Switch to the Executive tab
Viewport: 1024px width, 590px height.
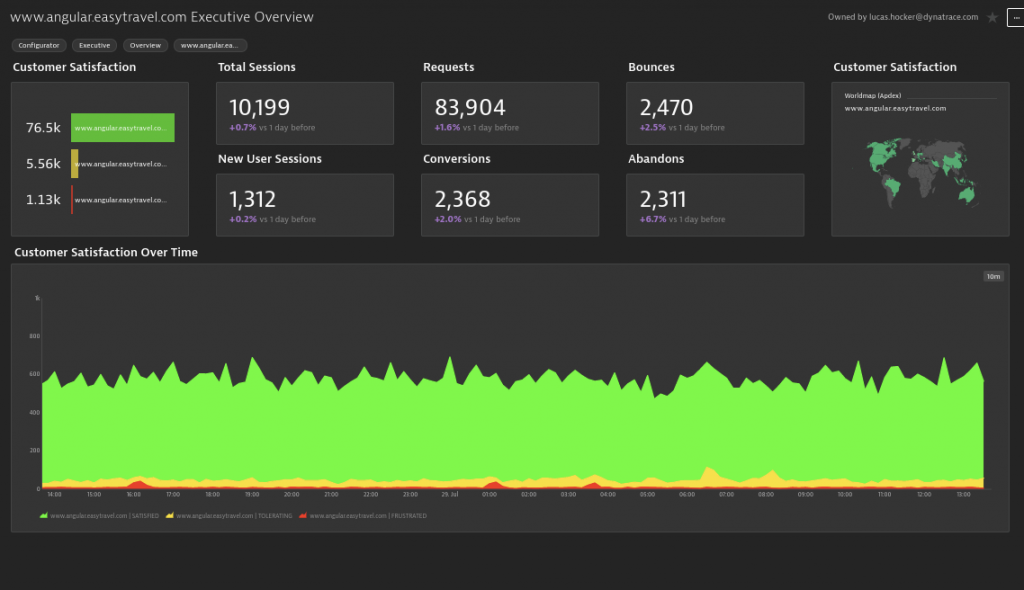point(94,44)
